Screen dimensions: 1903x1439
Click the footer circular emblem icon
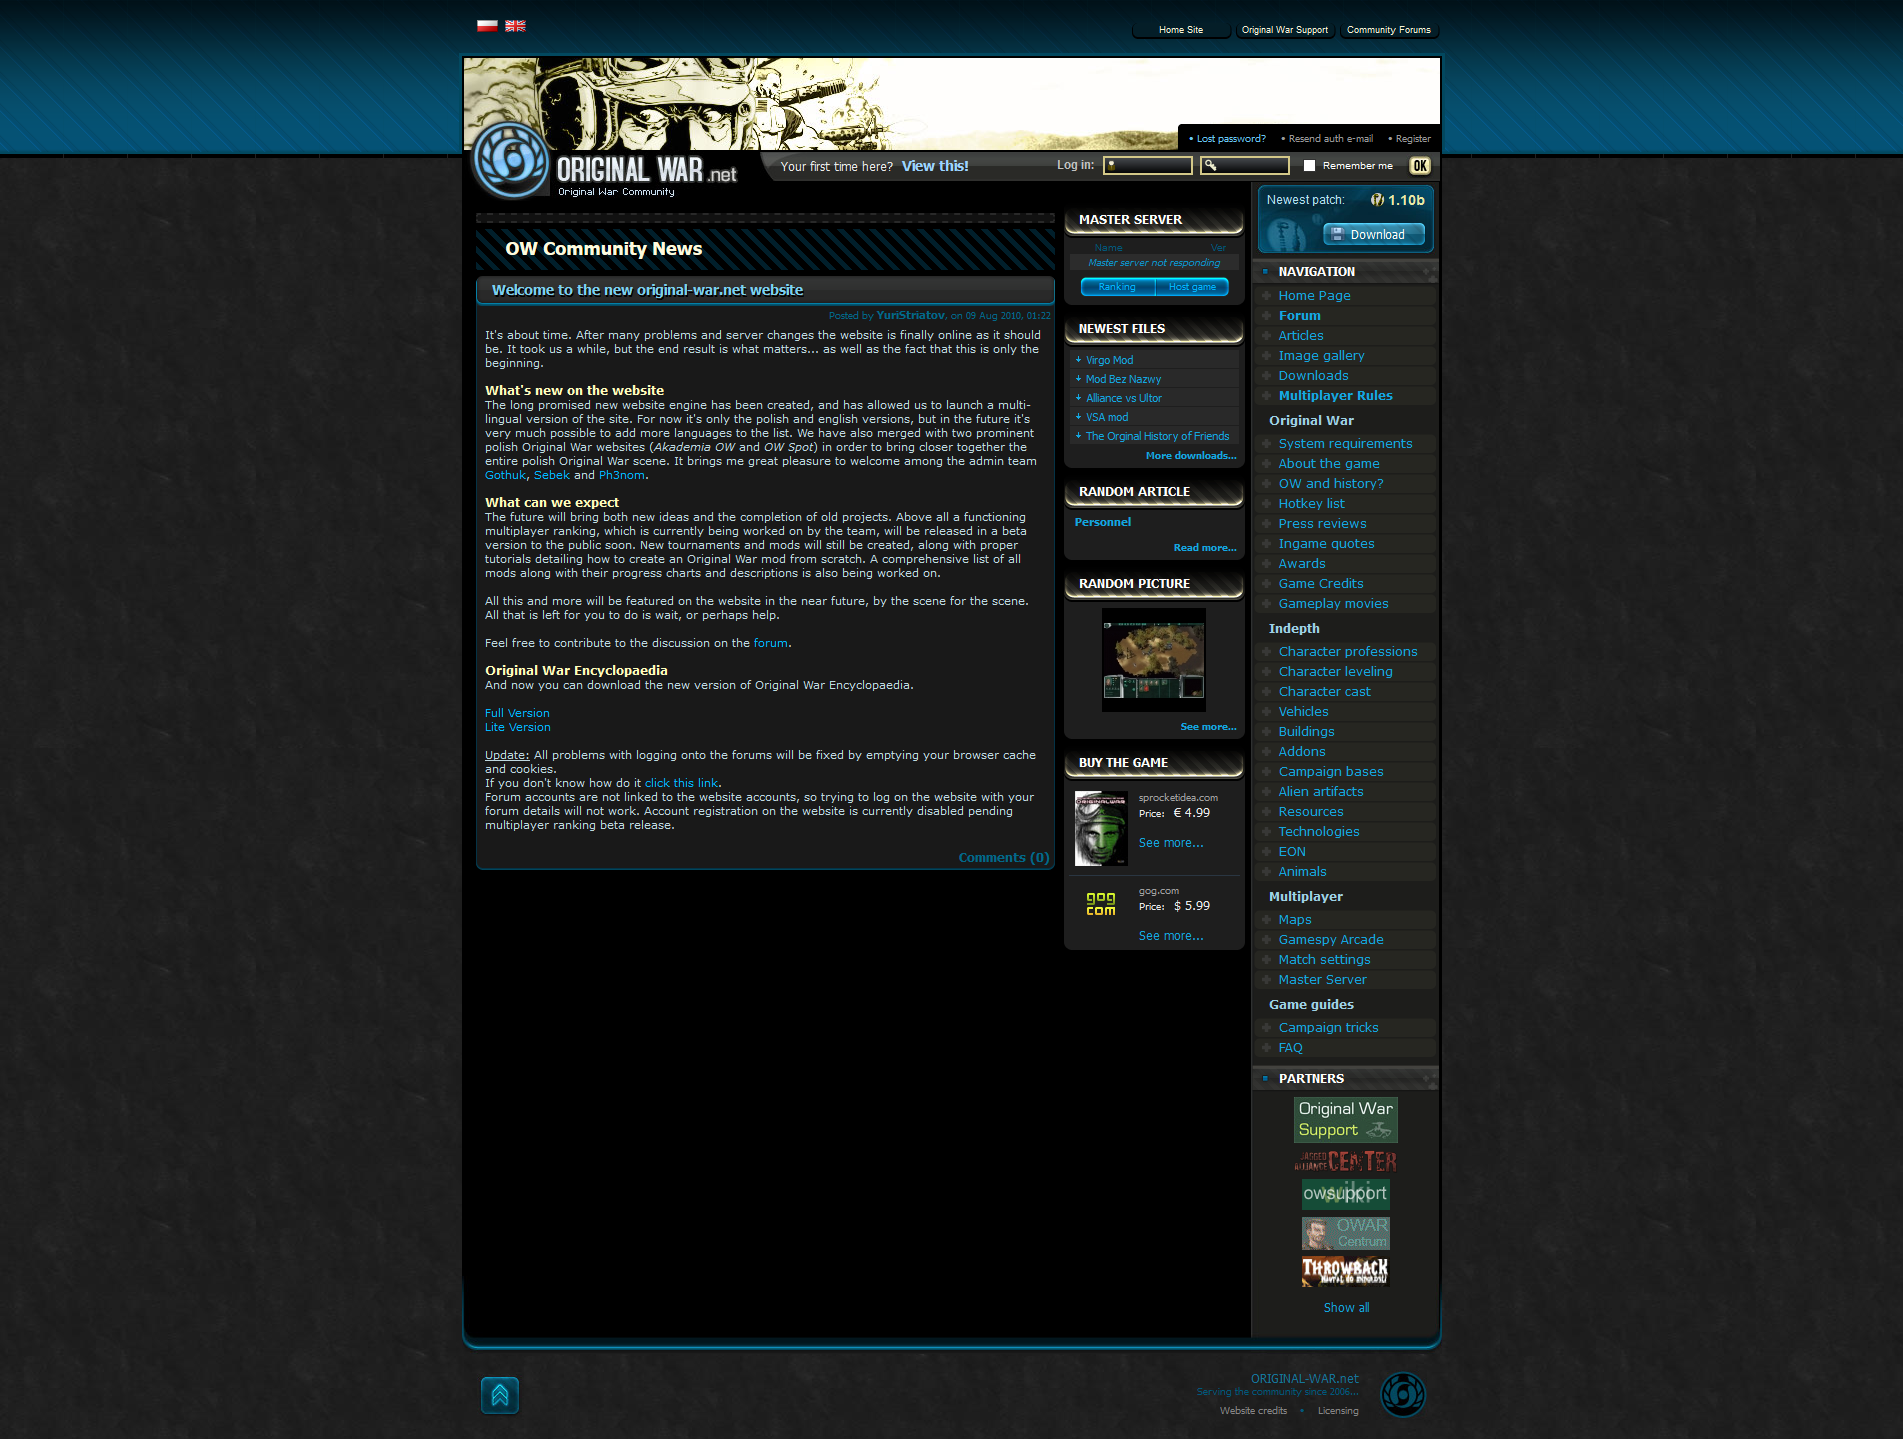pos(1403,1394)
